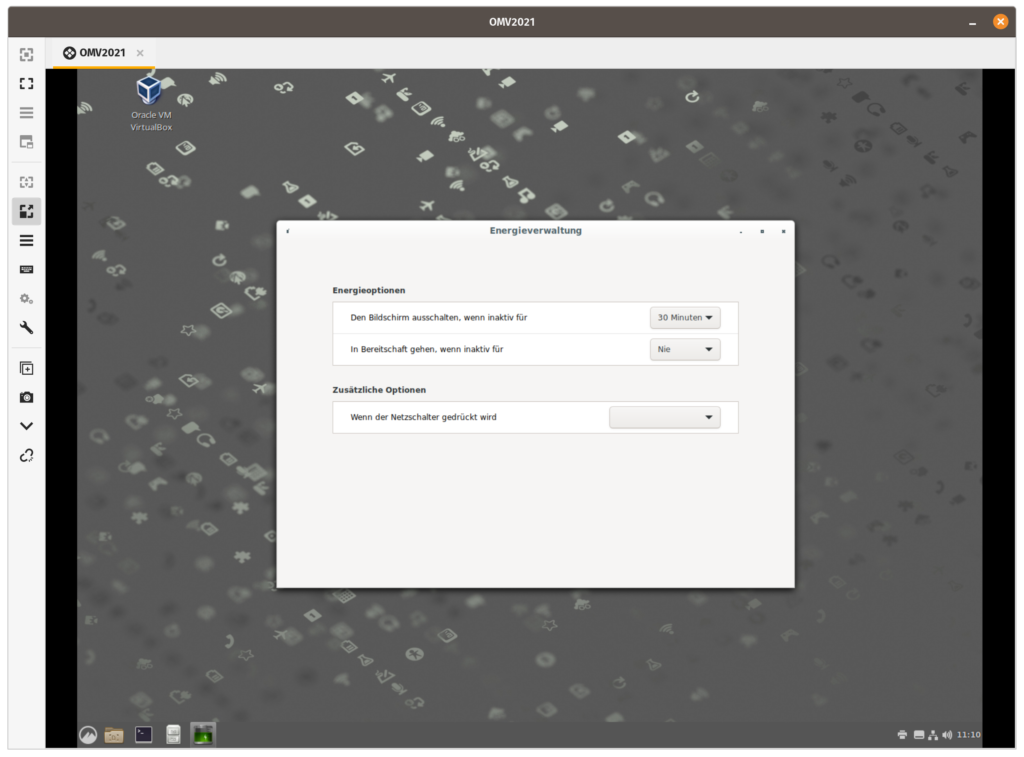Toggle fullscreen mode from the Remmina sidebar
This screenshot has width=1024, height=757.
point(26,84)
